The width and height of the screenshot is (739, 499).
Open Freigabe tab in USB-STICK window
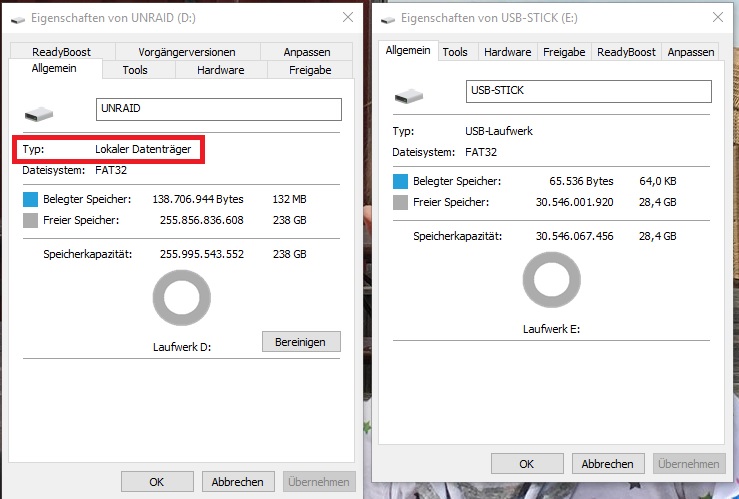point(564,52)
